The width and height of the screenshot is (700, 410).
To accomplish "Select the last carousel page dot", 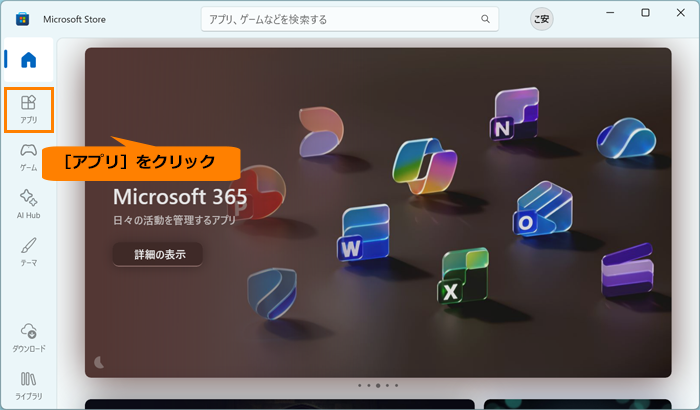I will click(x=396, y=385).
